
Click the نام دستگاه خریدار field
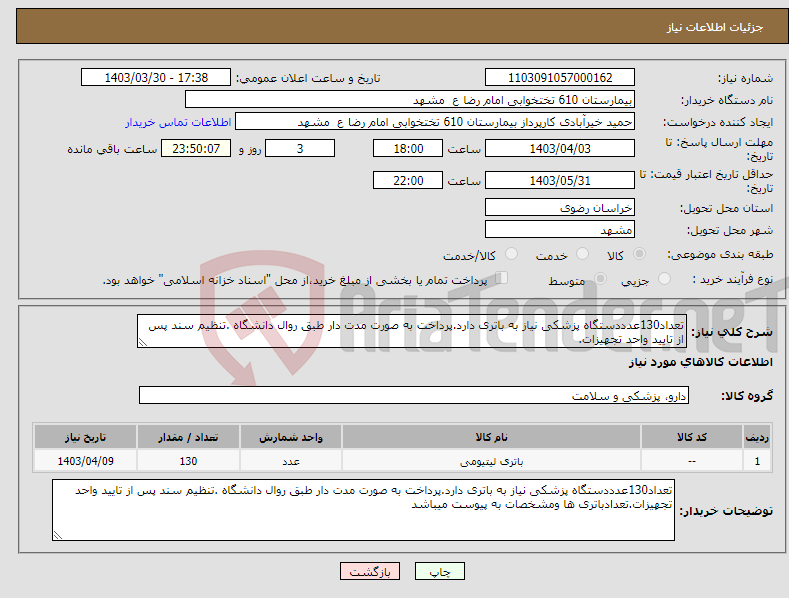410,100
